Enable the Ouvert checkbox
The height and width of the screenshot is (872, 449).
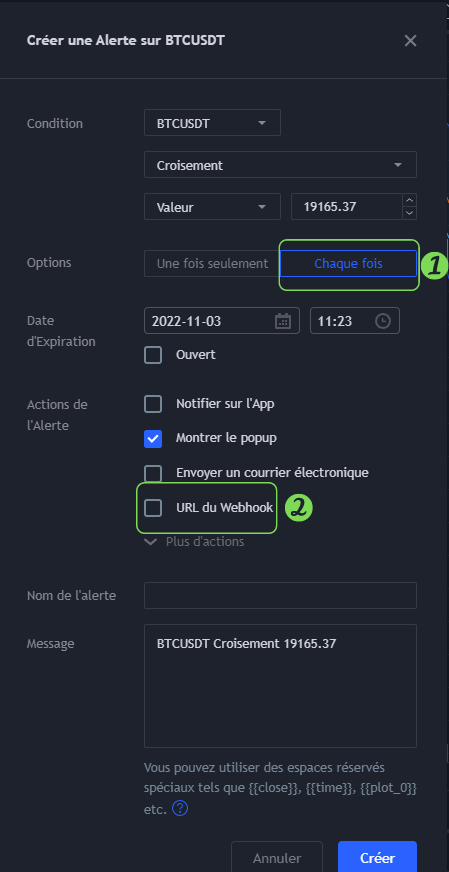click(153, 355)
